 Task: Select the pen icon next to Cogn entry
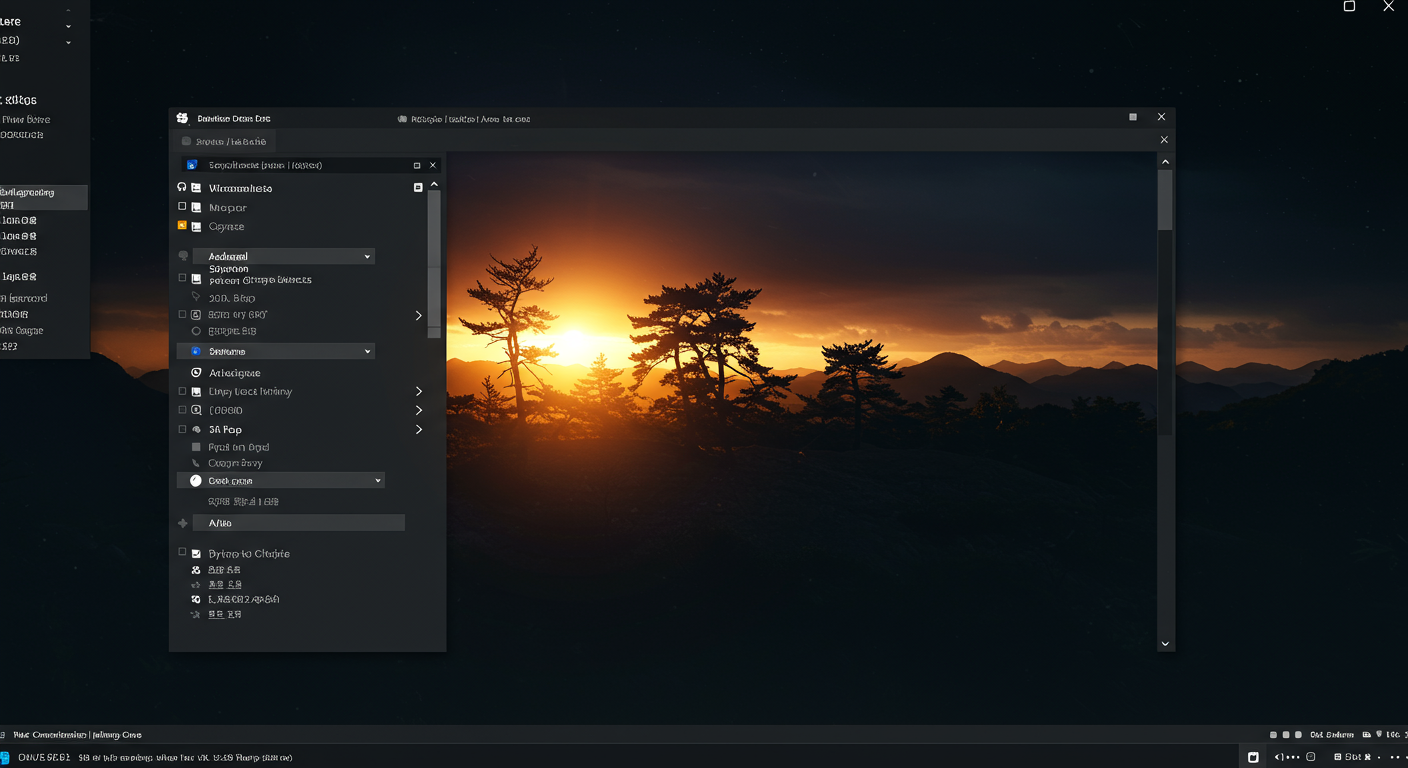[196, 463]
